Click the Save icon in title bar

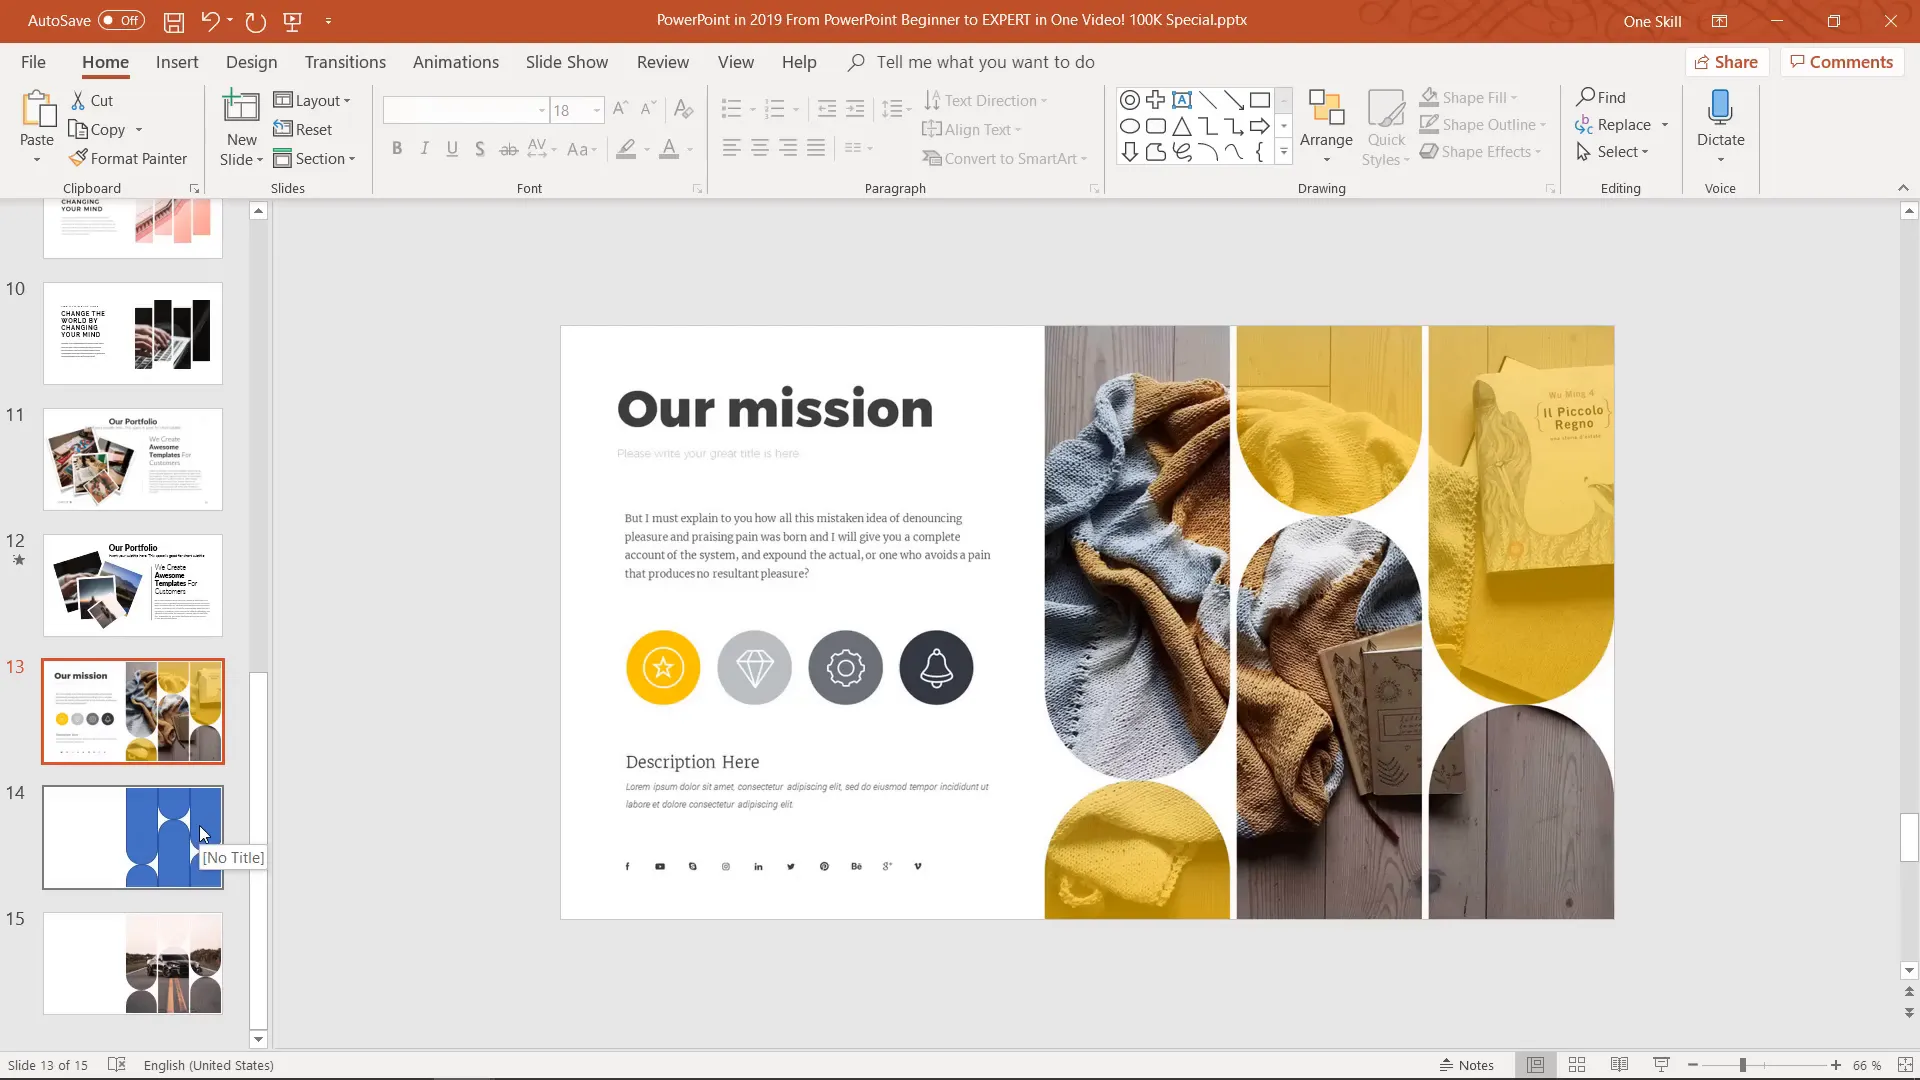174,21
